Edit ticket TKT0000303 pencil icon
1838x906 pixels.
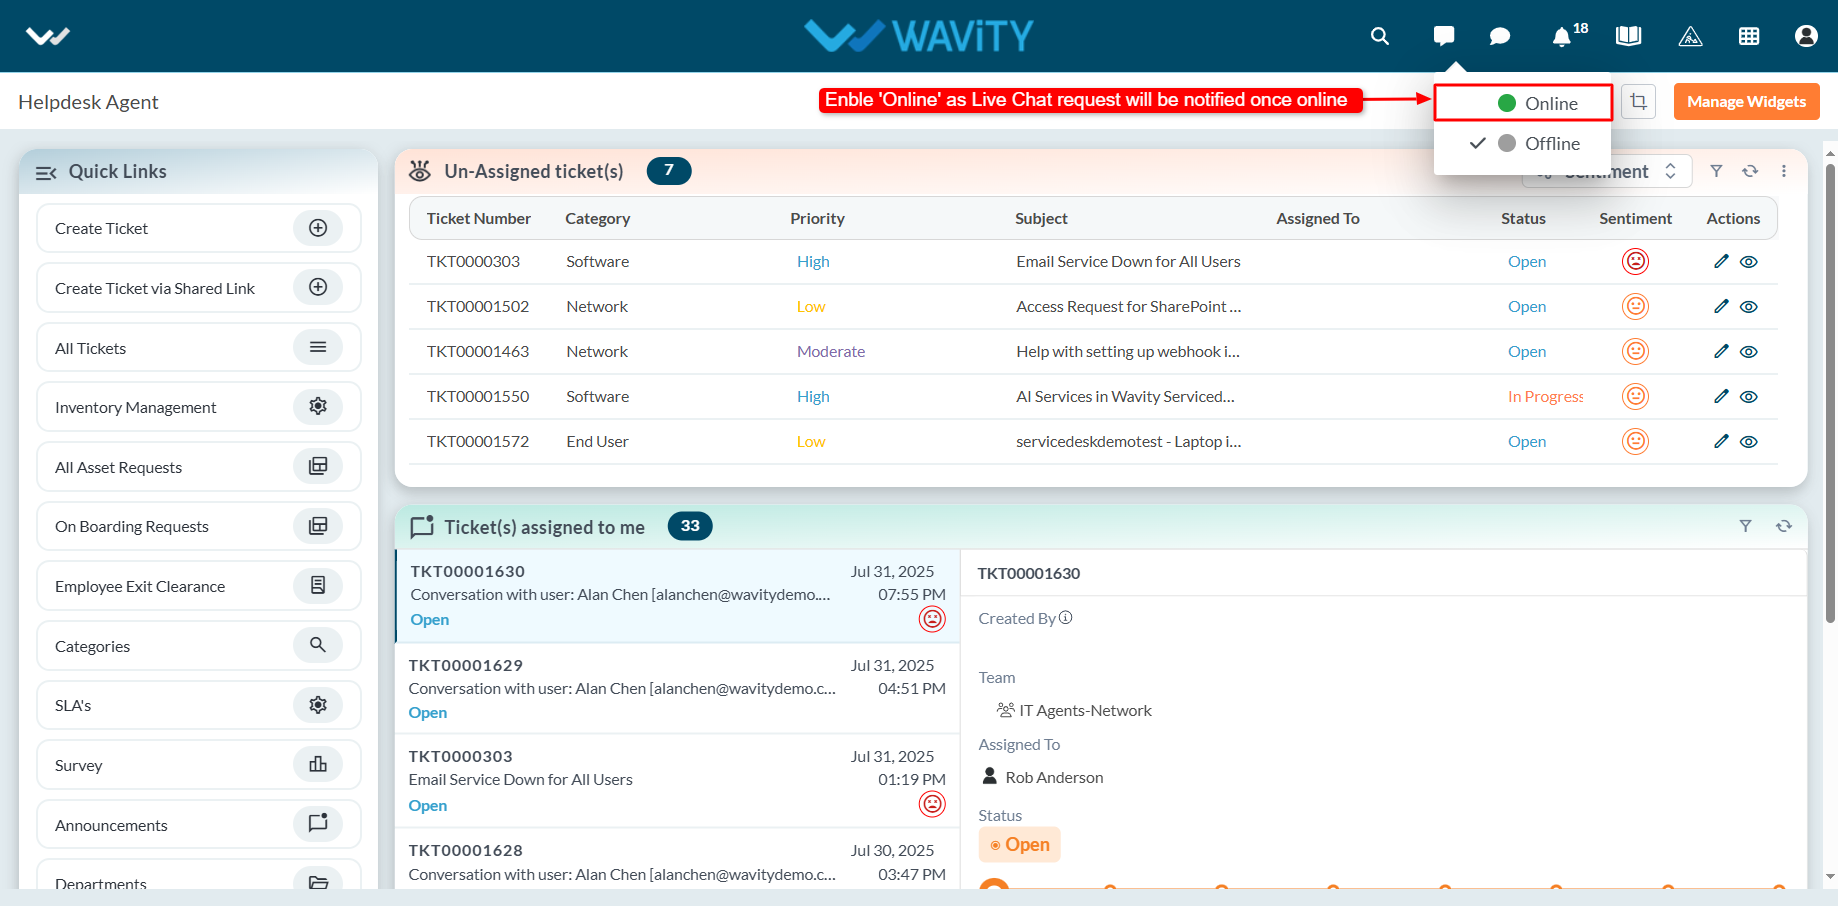(1721, 261)
